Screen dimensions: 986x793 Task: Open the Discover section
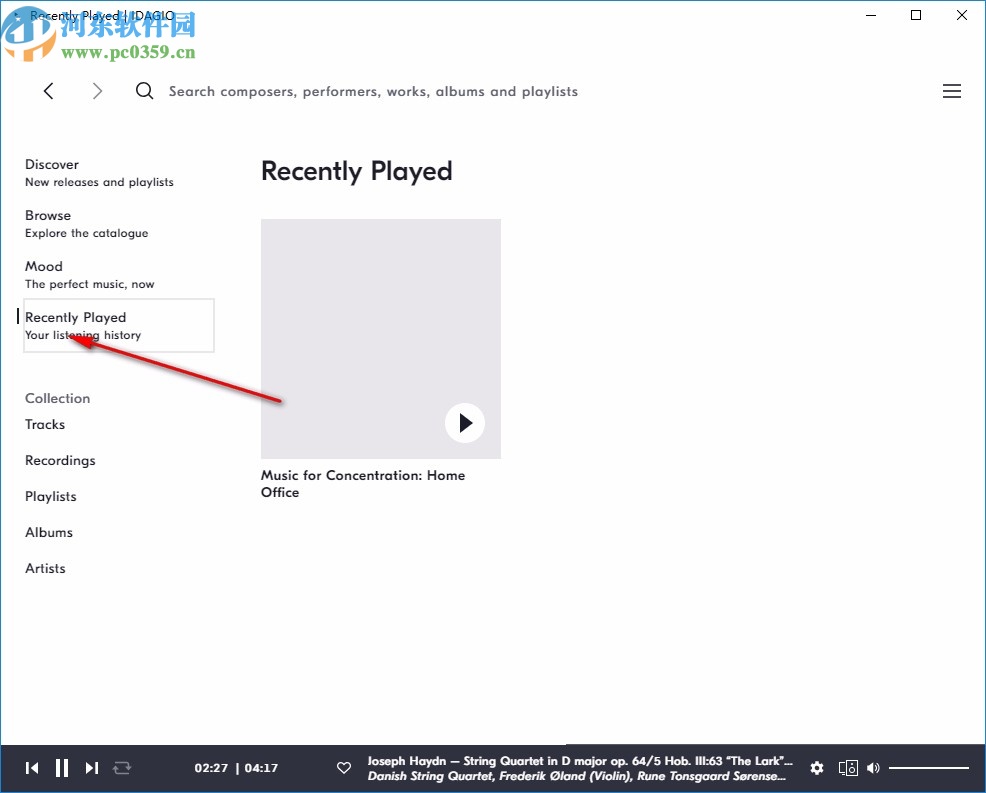(99, 173)
